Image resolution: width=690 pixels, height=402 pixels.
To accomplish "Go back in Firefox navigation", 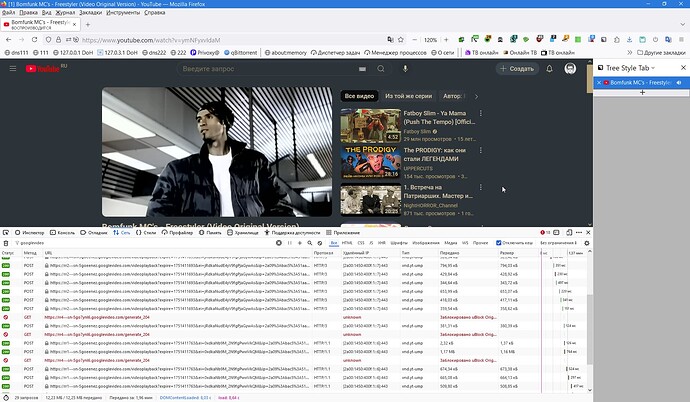I will [9, 40].
